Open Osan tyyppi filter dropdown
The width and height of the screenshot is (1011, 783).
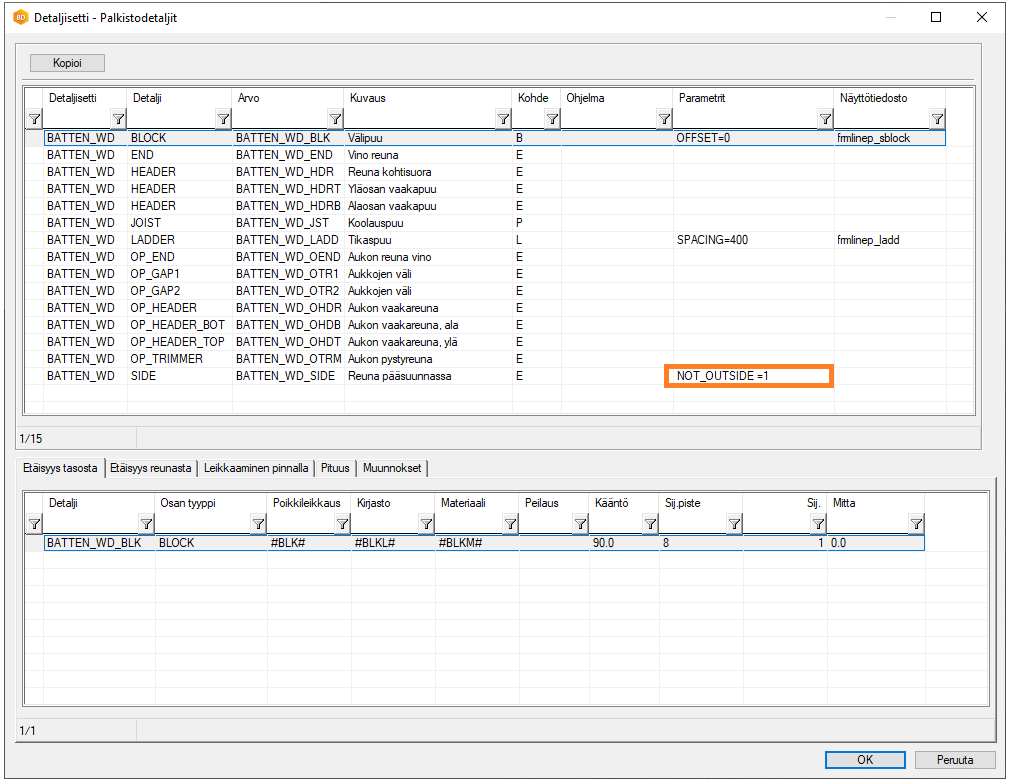(x=258, y=523)
